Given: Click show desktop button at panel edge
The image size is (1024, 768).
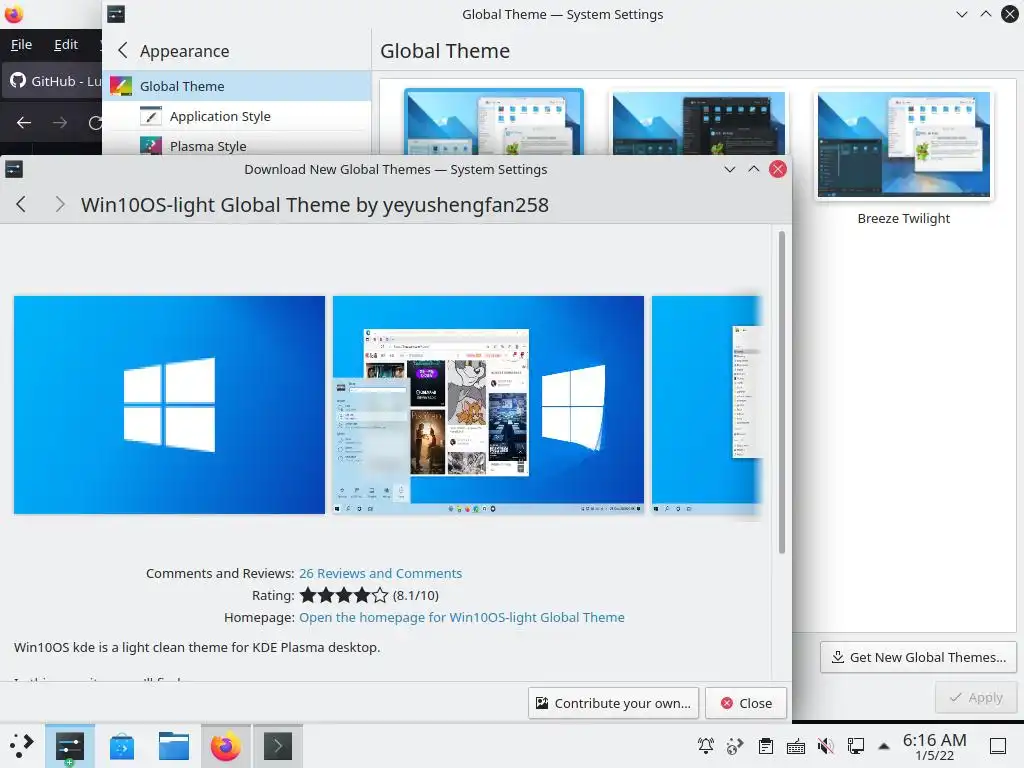Looking at the screenshot, I should 998,746.
